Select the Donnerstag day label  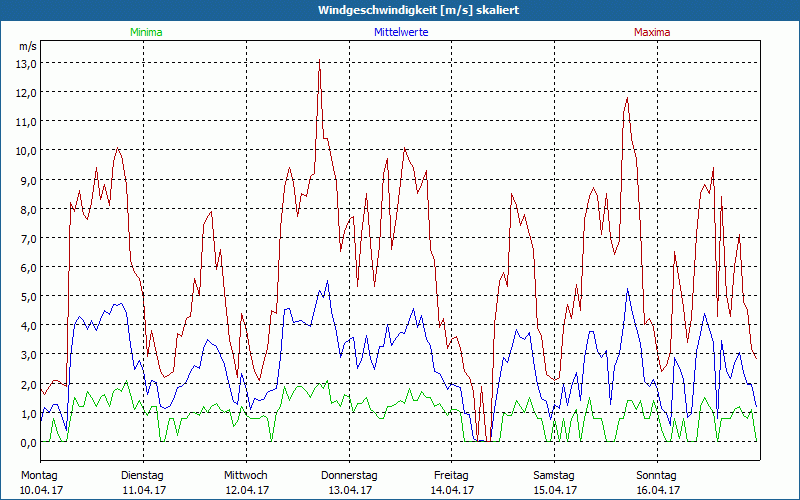click(349, 475)
